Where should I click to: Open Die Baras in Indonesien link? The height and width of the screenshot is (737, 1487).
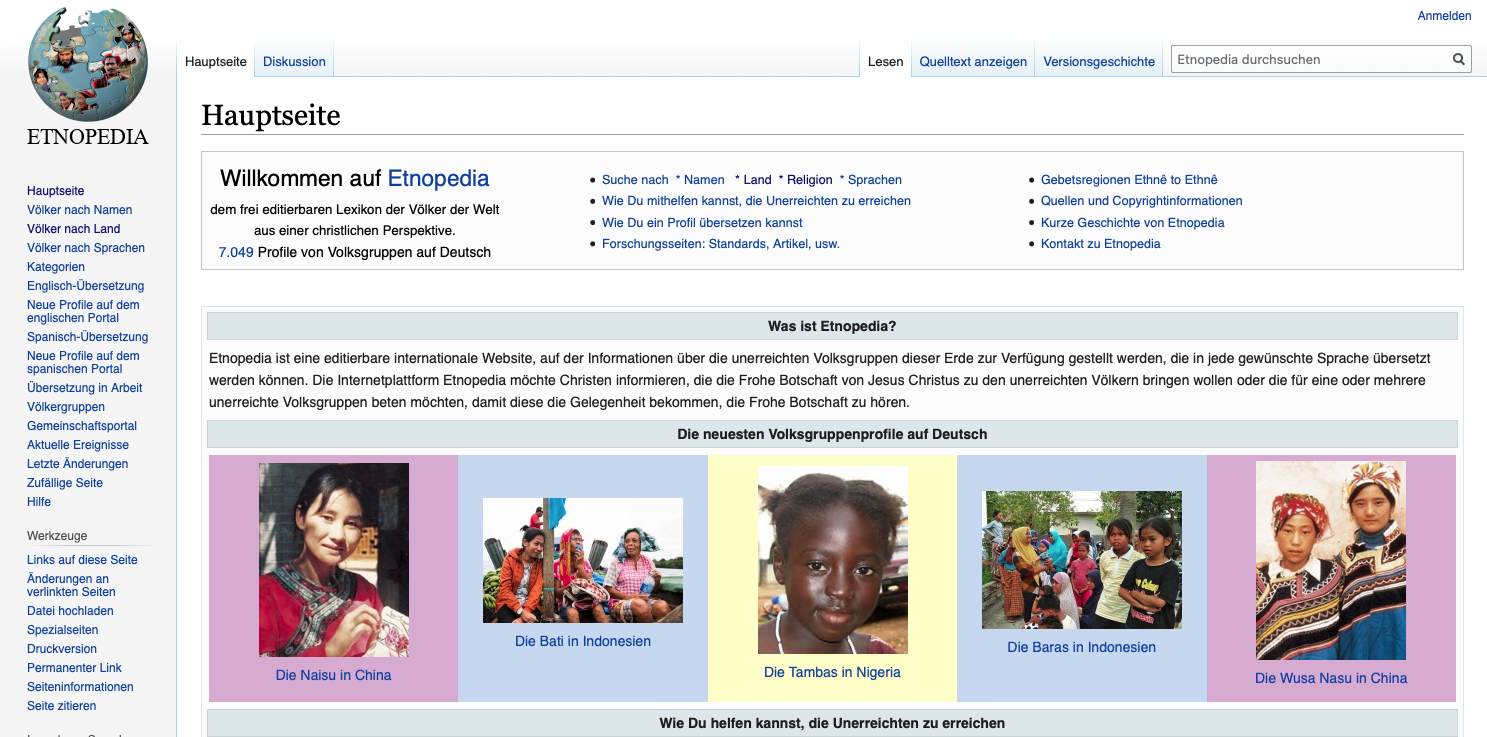1082,647
